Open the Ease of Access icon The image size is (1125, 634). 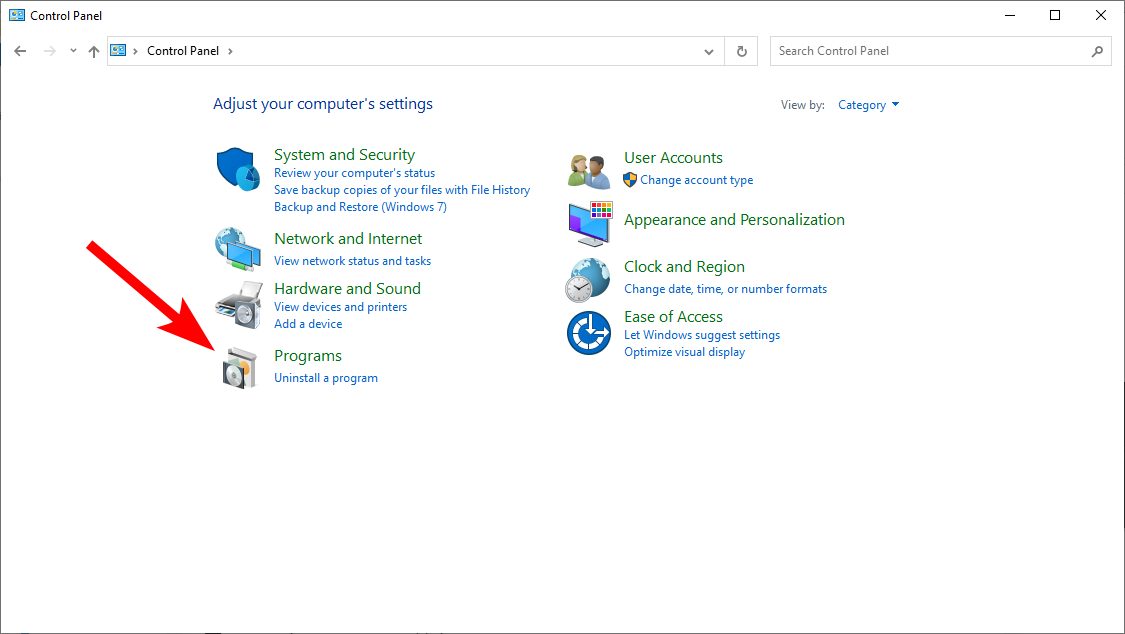[588, 333]
